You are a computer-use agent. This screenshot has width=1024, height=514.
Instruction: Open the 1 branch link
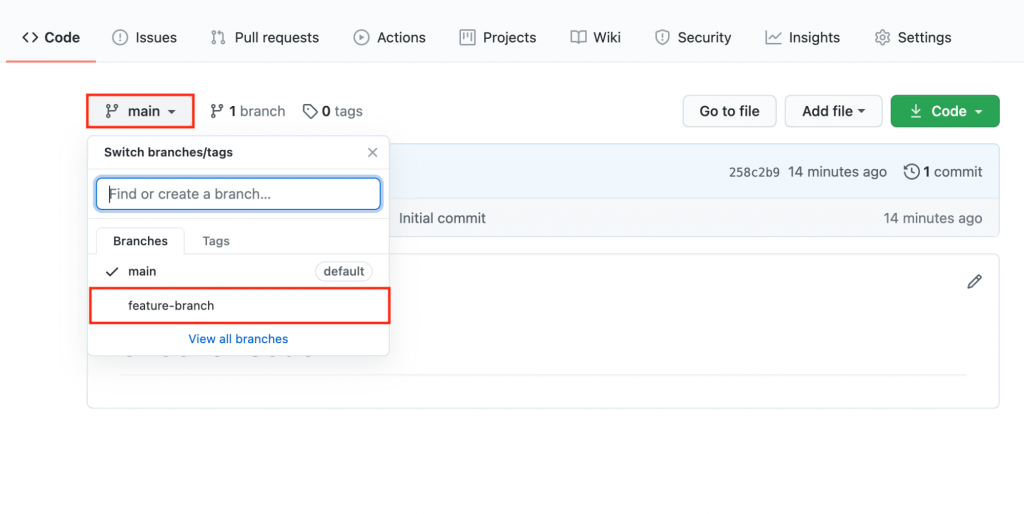tap(248, 111)
